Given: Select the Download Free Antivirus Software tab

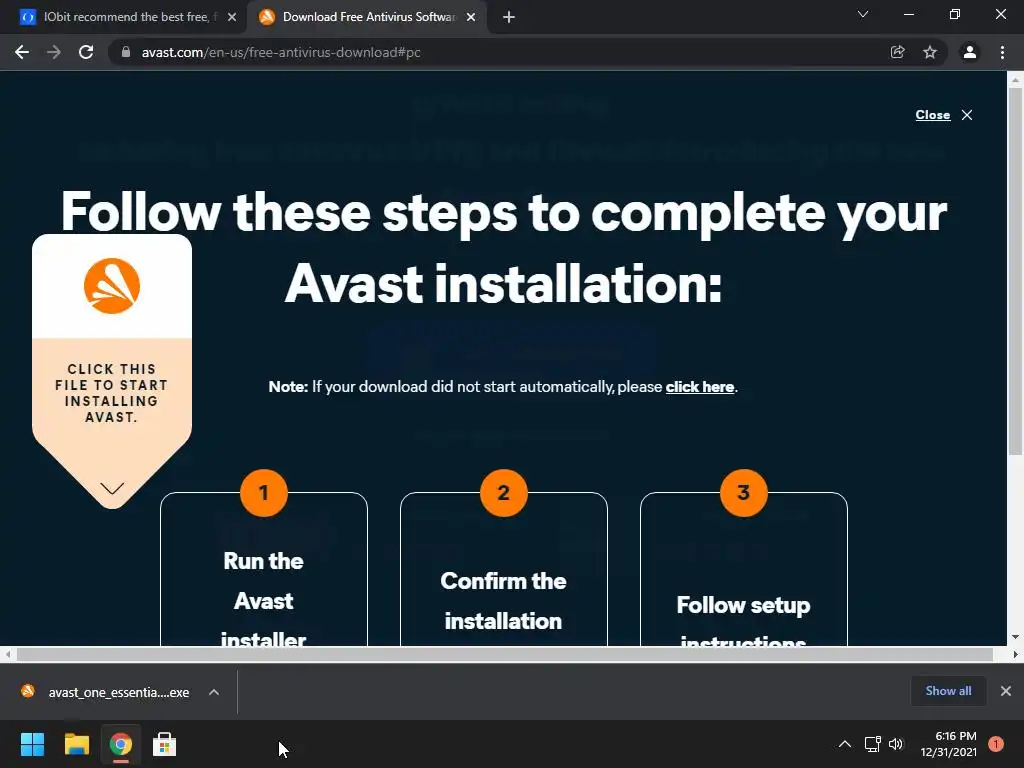Looking at the screenshot, I should pos(368,17).
